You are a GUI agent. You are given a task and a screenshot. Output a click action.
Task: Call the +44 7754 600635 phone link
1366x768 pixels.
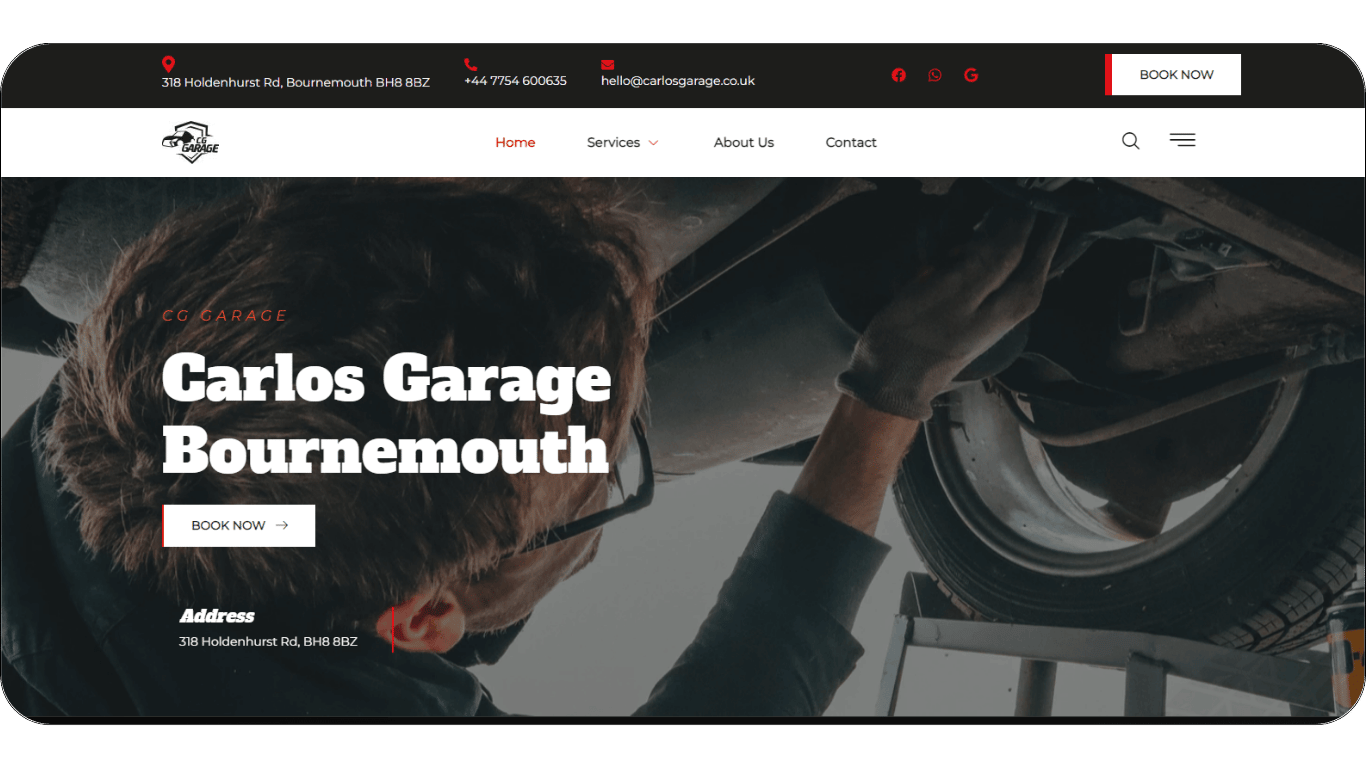515,81
